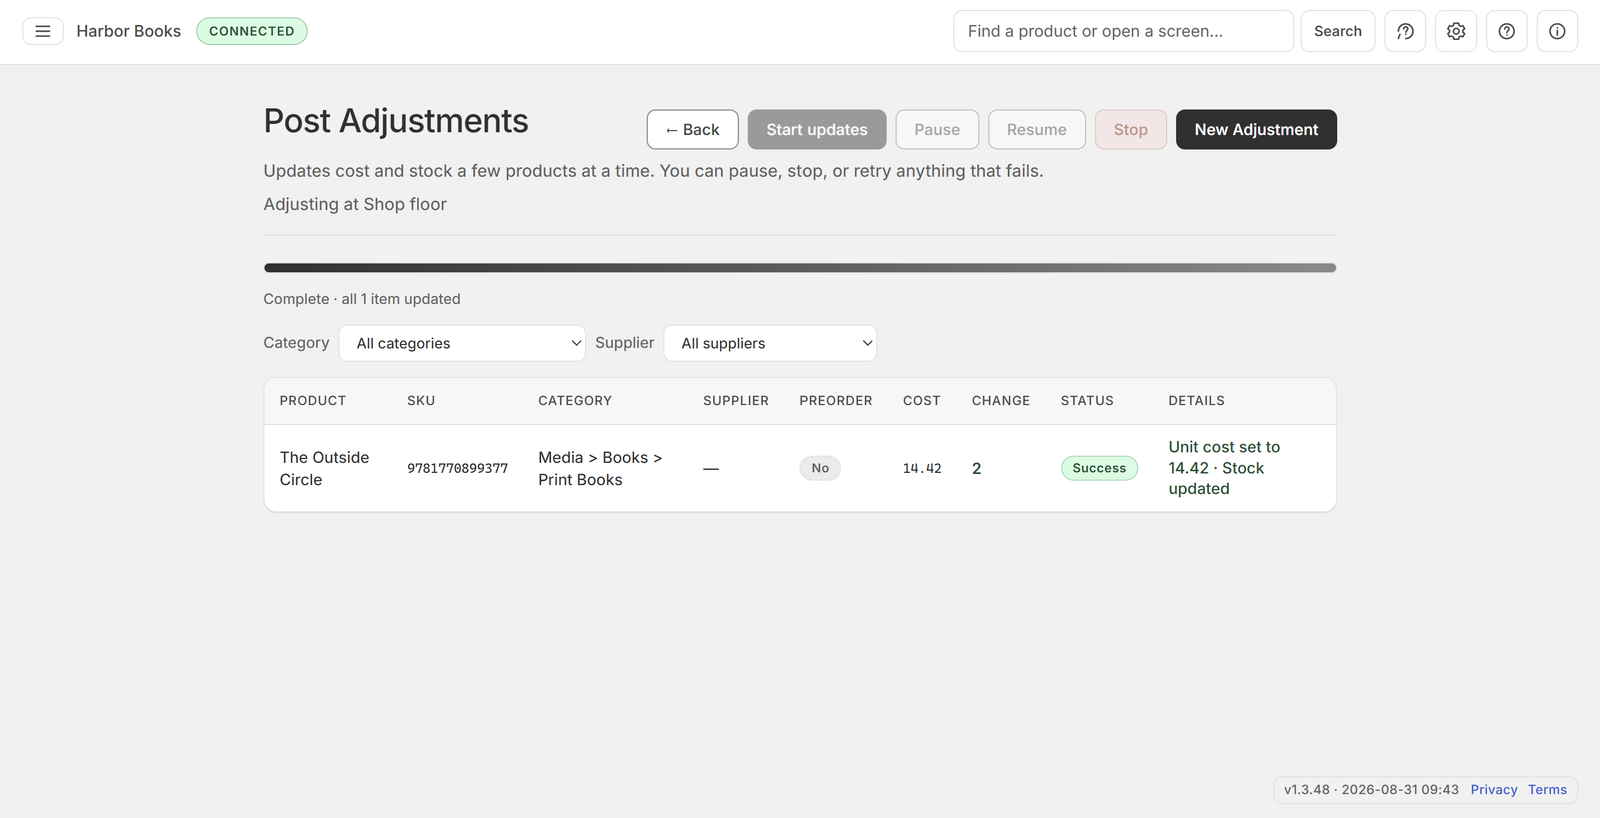
Task: Click Start updates button
Action: 817,130
